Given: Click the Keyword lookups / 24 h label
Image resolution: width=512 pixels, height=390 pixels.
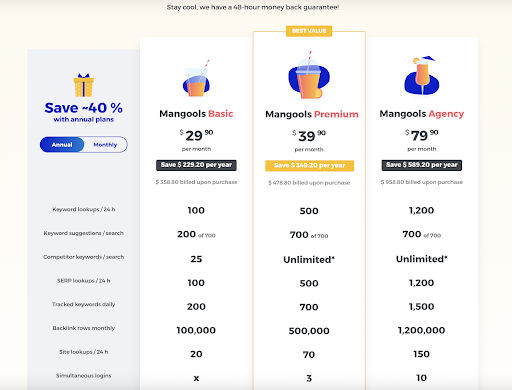Looking at the screenshot, I should [x=84, y=209].
